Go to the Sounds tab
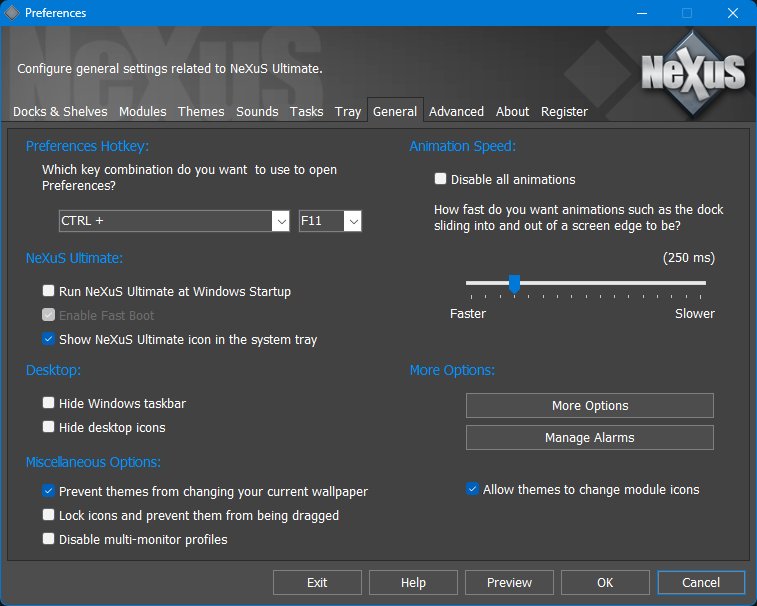Image resolution: width=757 pixels, height=606 pixels. tap(257, 112)
